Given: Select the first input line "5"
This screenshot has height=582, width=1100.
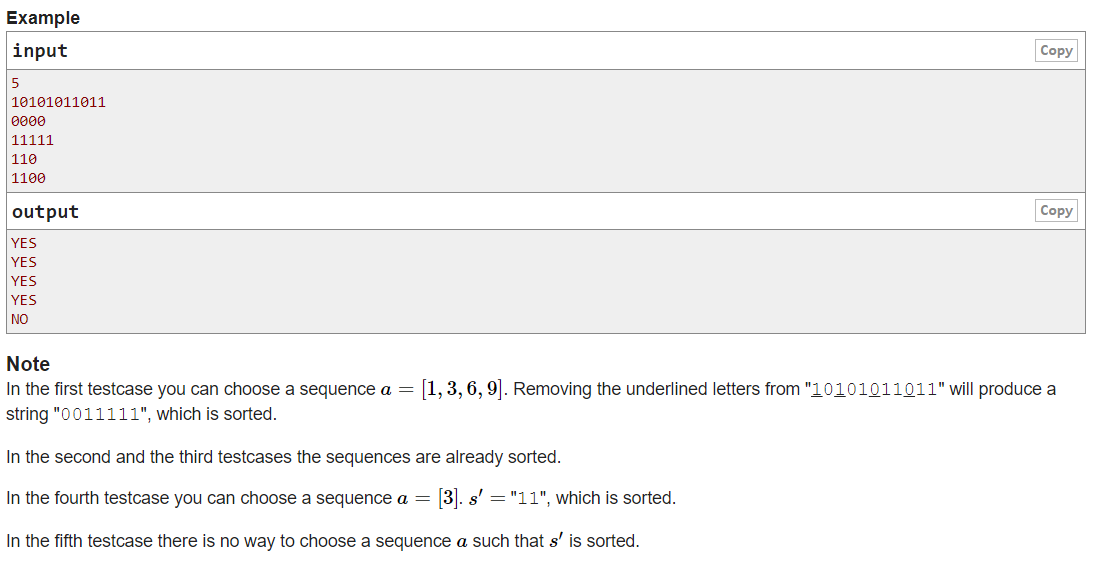Looking at the screenshot, I should [x=15, y=83].
